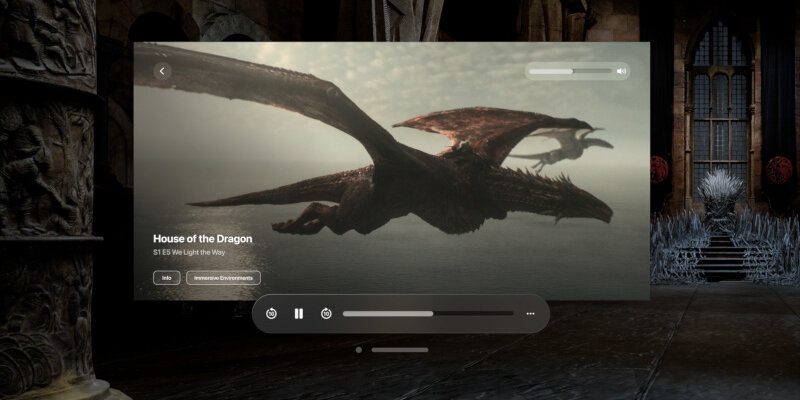Open the Info button
Screen dimensions: 800x400
pos(166,278)
